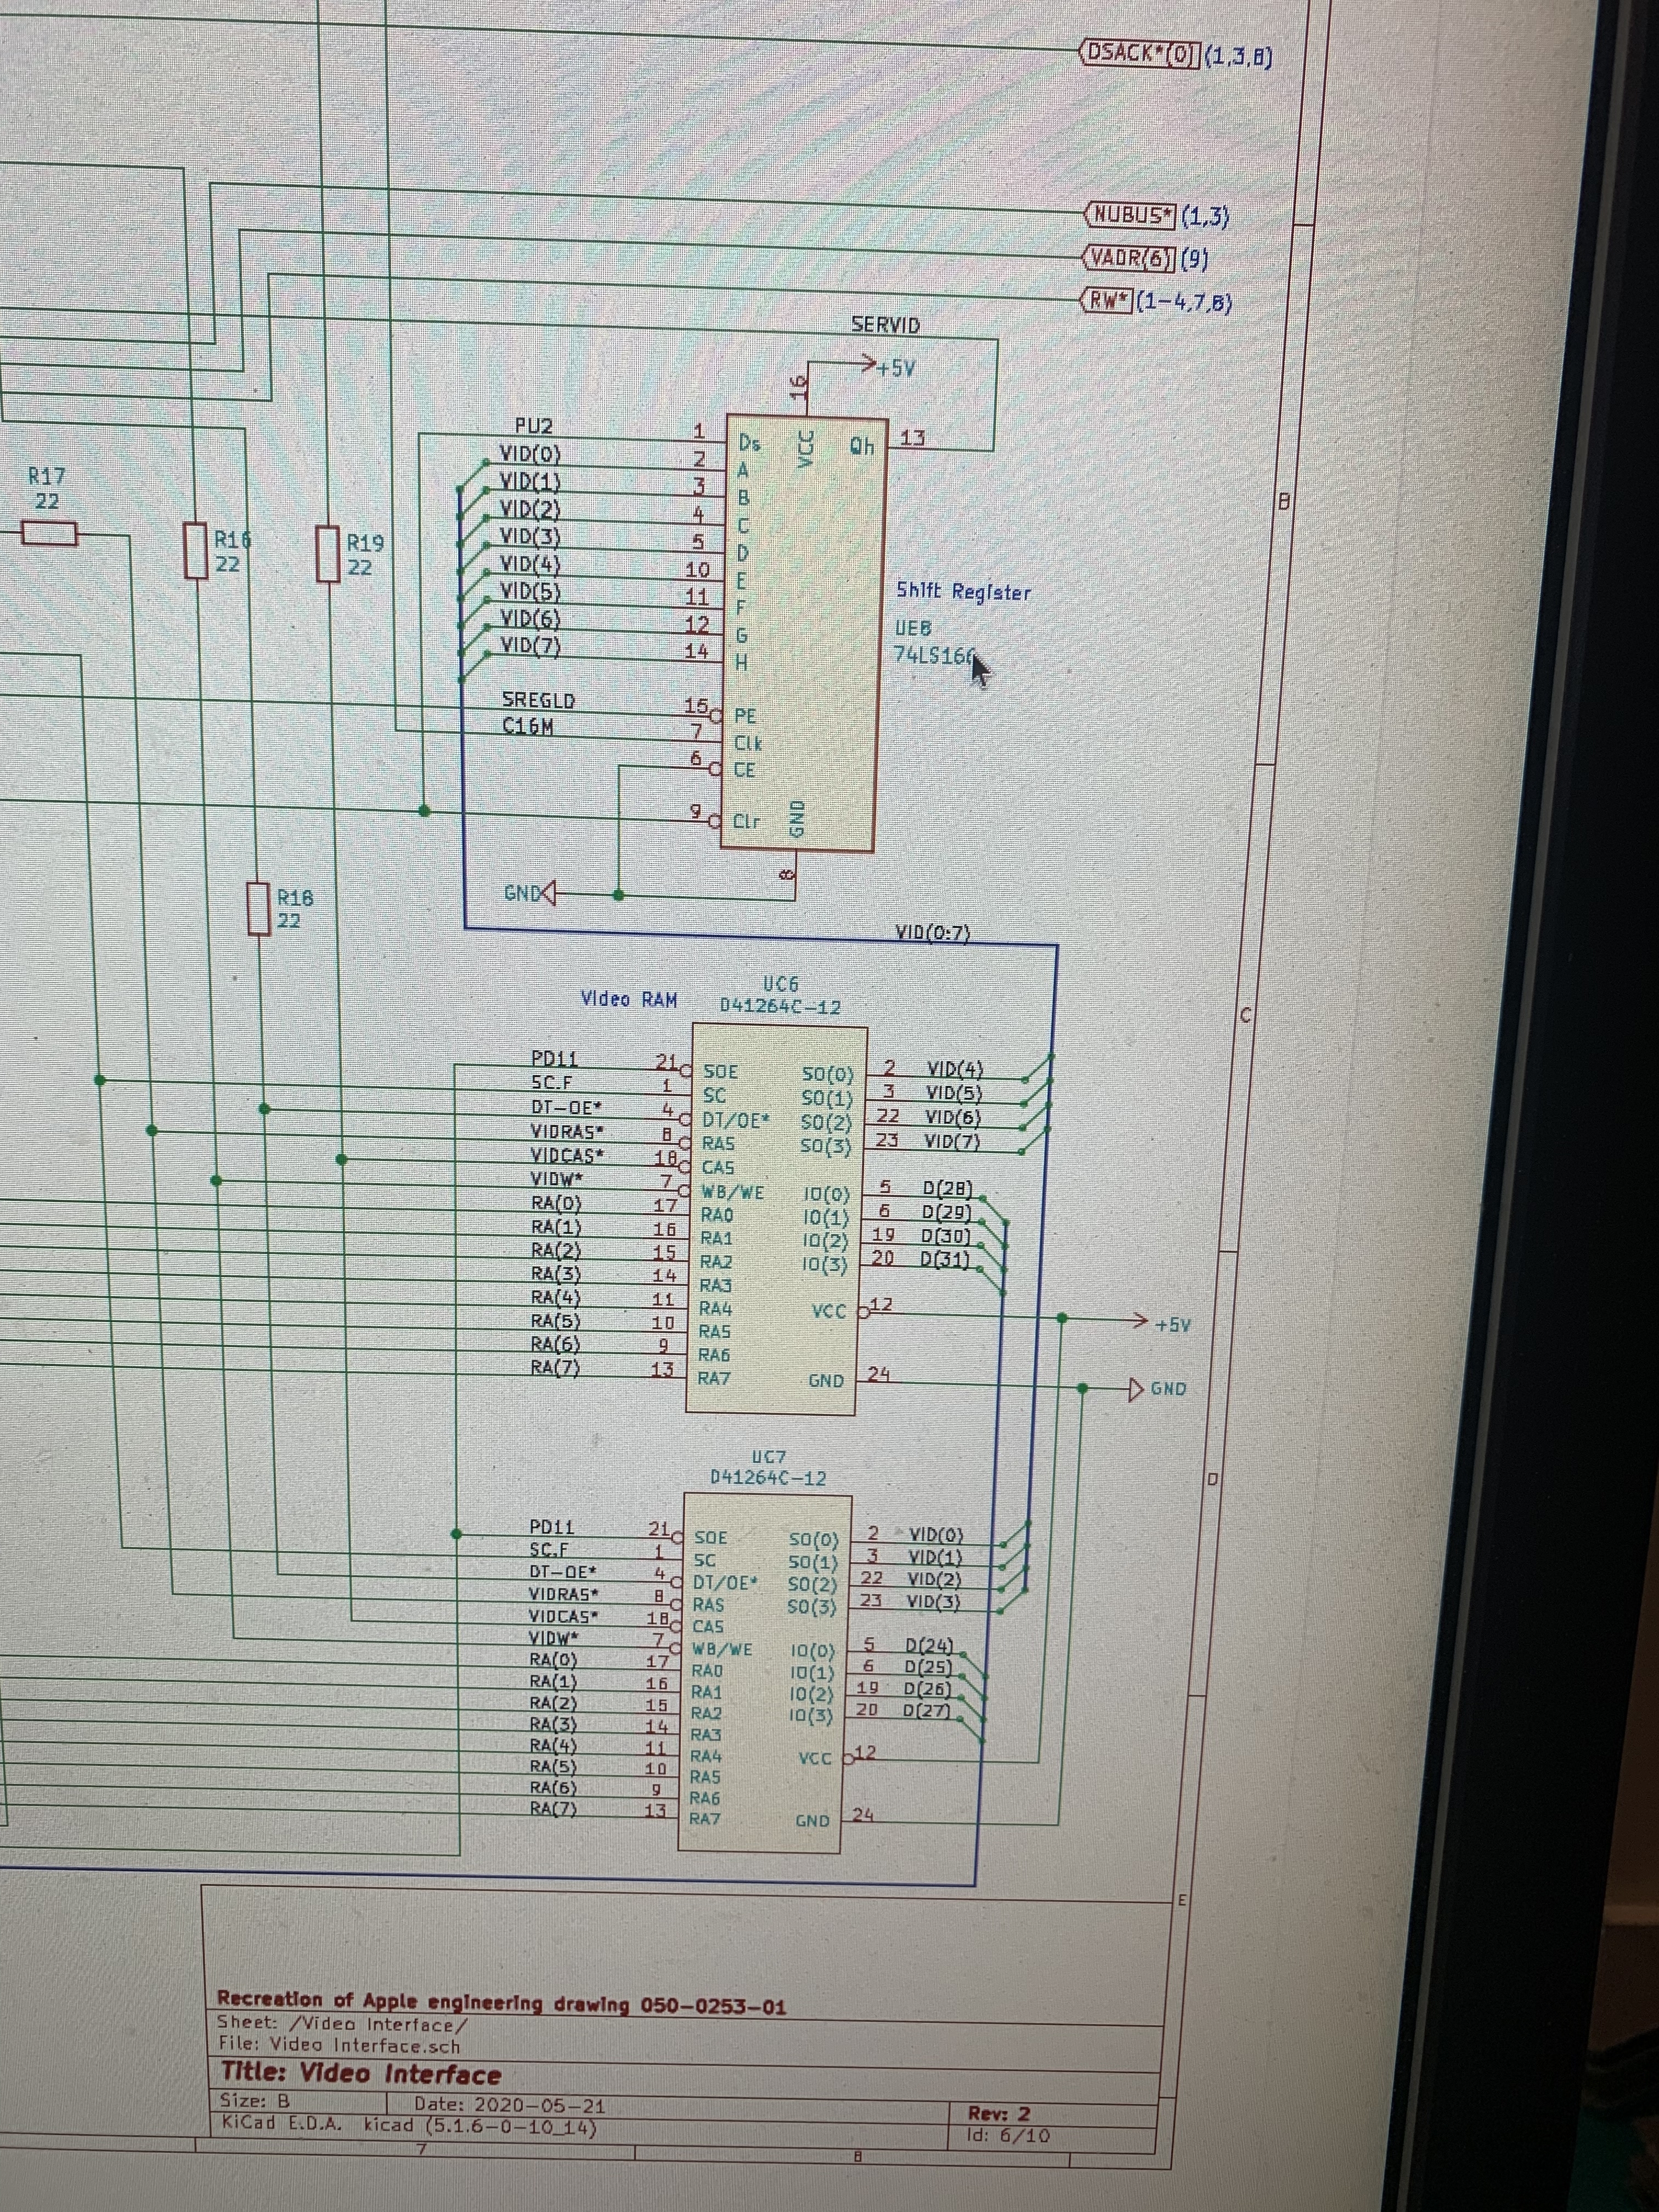Click D(24) label at UC7 IO(0)
The width and height of the screenshot is (1659, 2212).
930,1645
